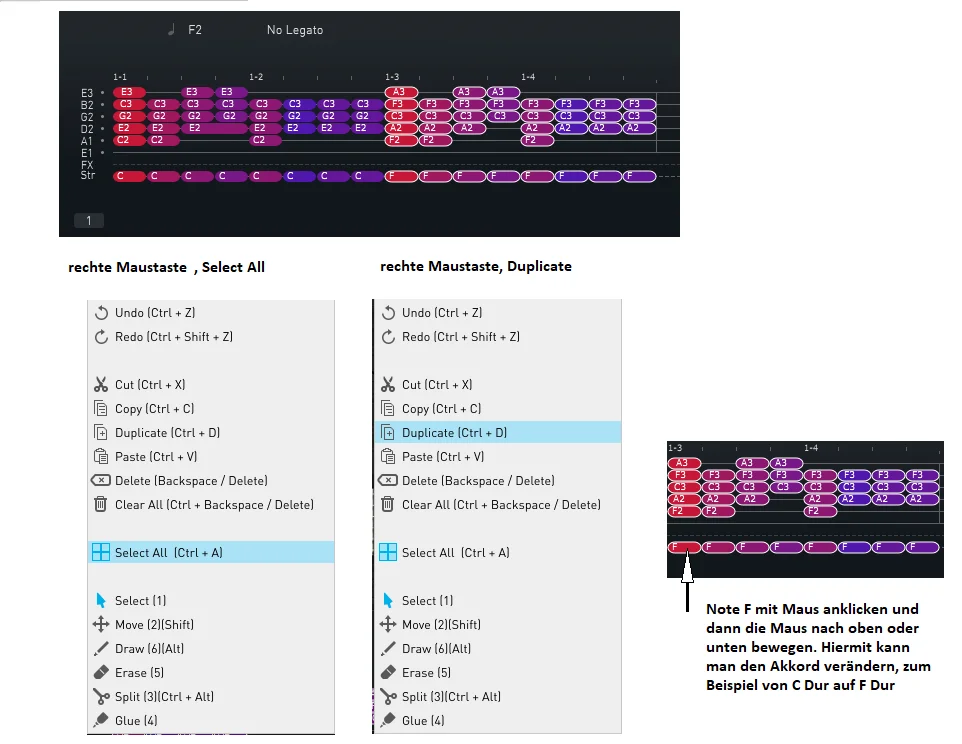Click the Str row label in large editor
The width and height of the screenshot is (962, 744).
click(88, 176)
